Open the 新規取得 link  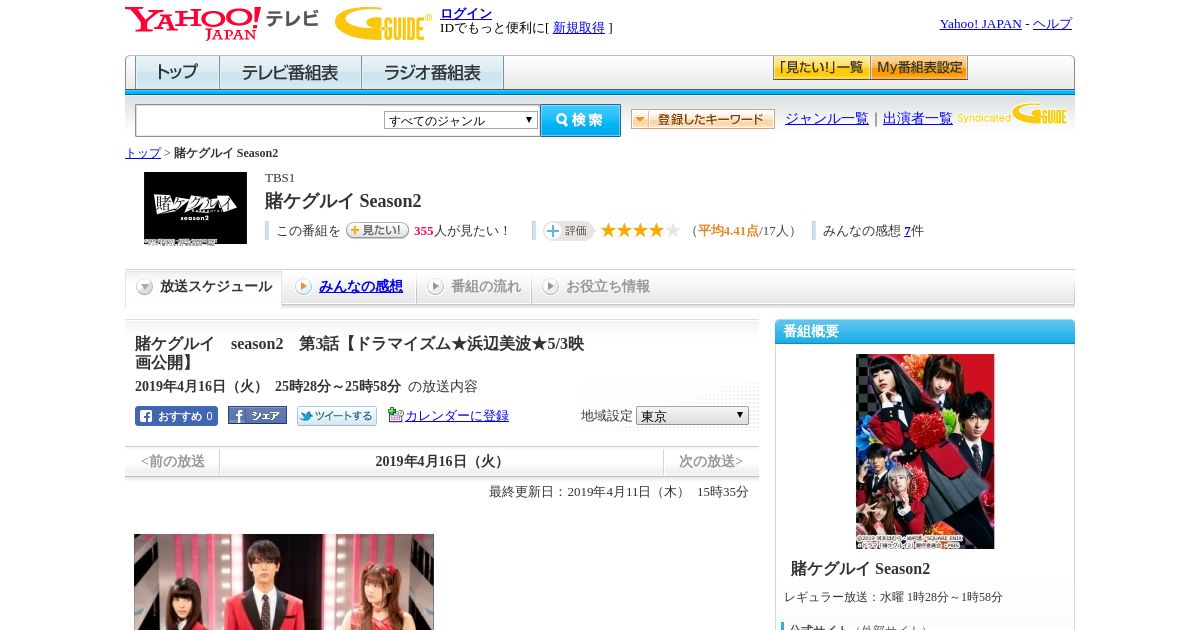click(579, 28)
